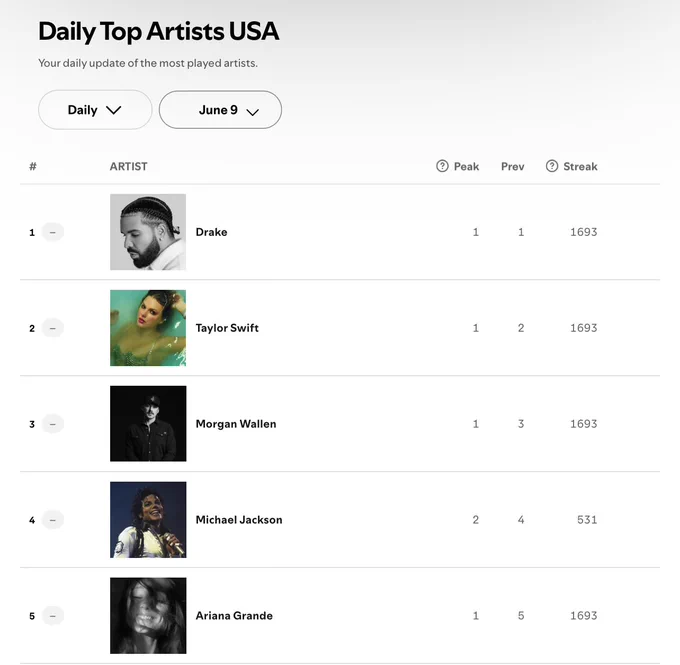680x665 pixels.
Task: Click the Prev column header
Action: (513, 167)
